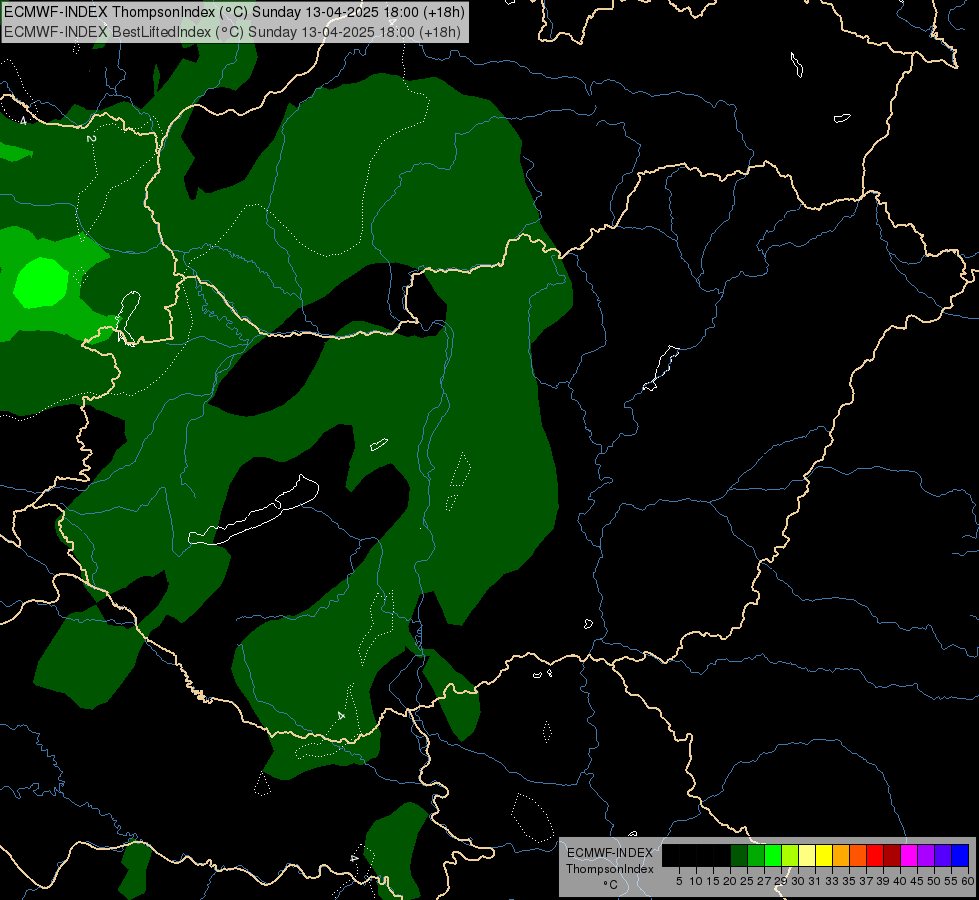Click the legend scale value '27'
The width and height of the screenshot is (979, 900).
(764, 881)
